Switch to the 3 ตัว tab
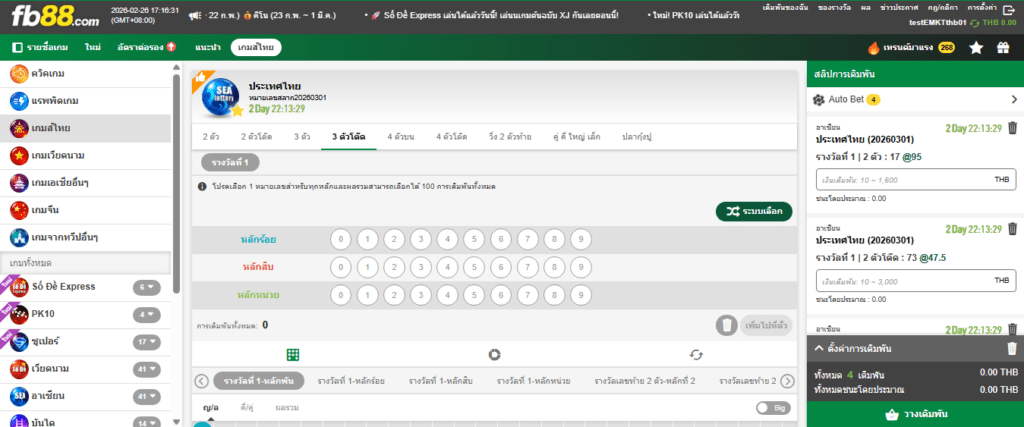The image size is (1024, 427). point(301,137)
